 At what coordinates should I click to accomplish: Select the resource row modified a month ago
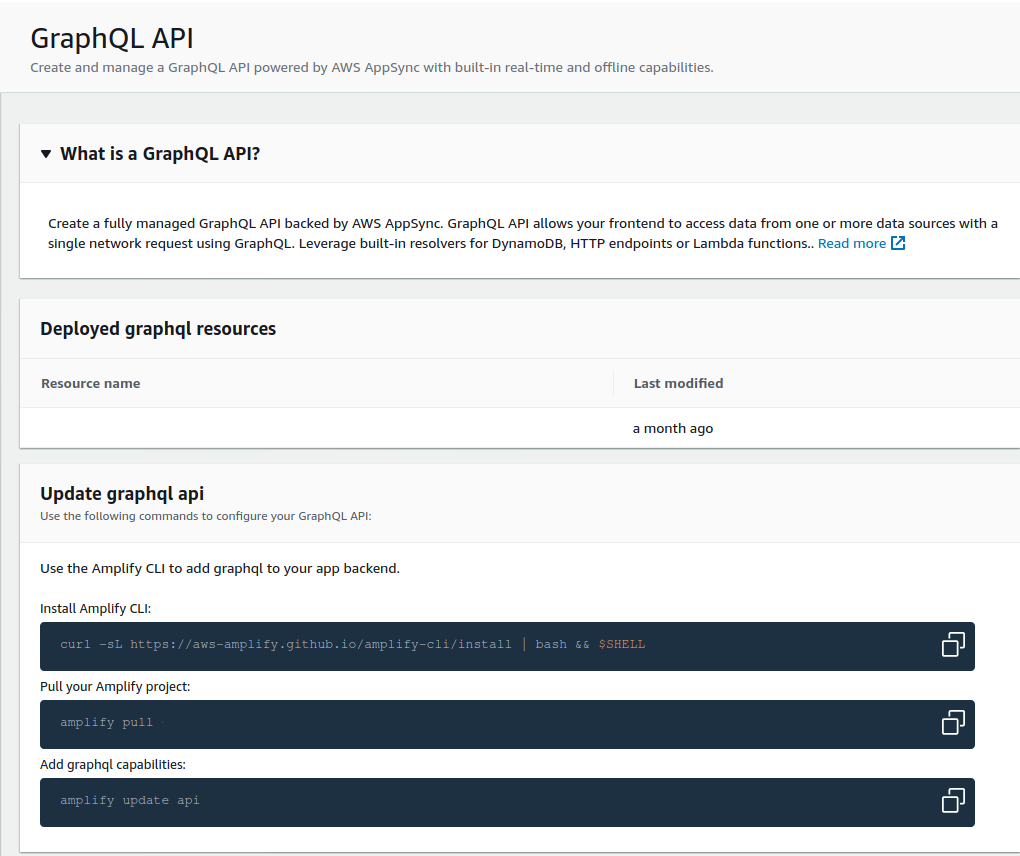pyautogui.click(x=672, y=428)
